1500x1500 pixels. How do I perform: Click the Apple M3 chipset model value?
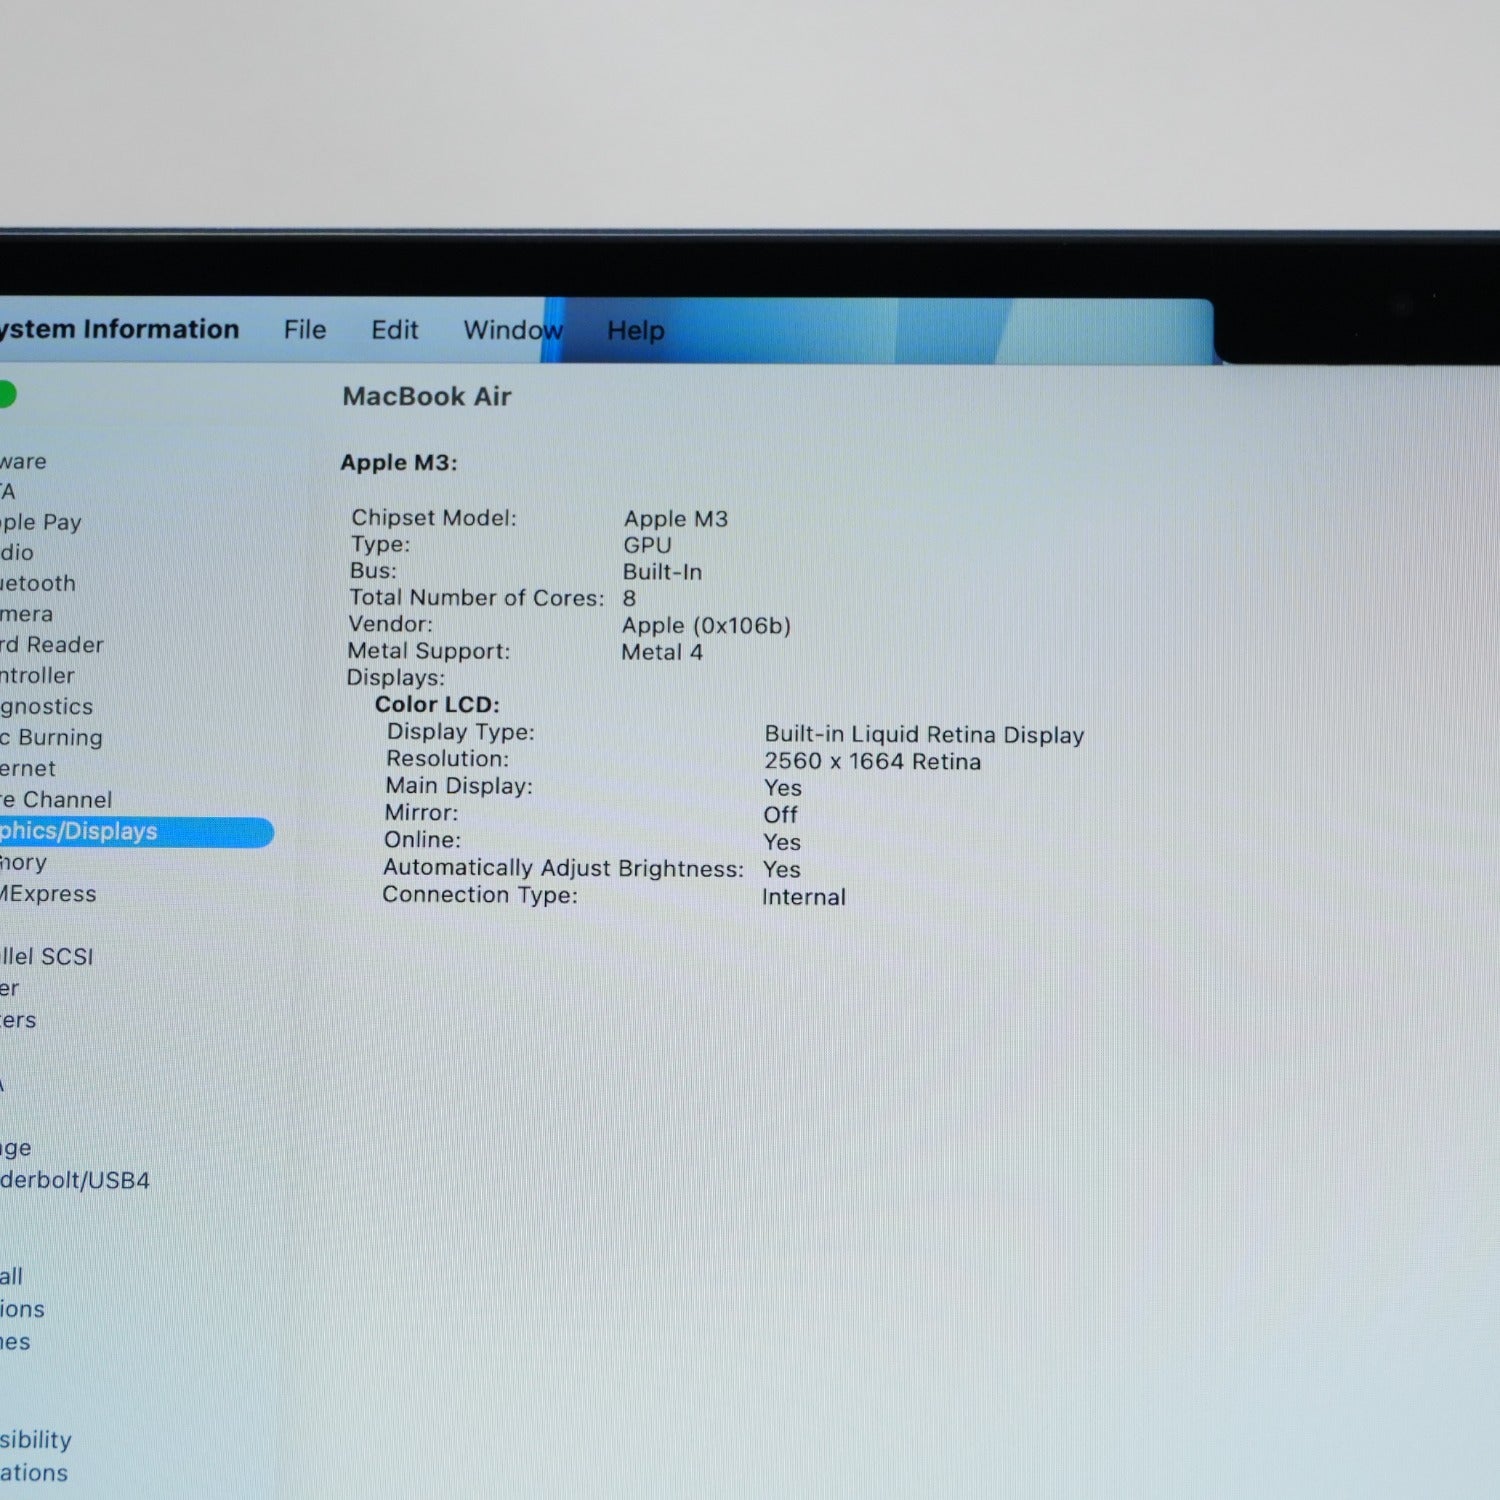676,519
